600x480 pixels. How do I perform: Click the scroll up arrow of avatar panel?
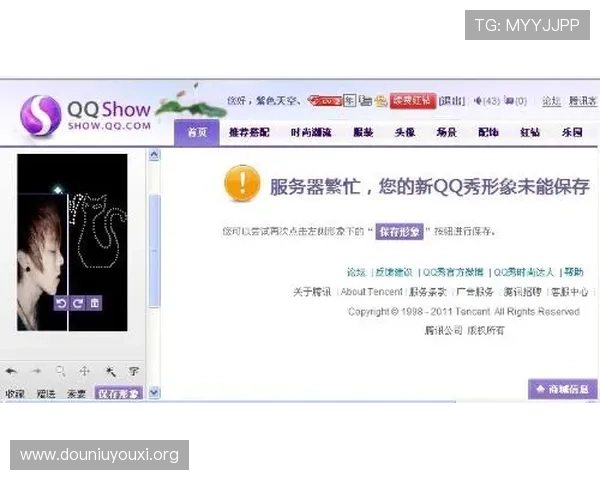click(154, 155)
